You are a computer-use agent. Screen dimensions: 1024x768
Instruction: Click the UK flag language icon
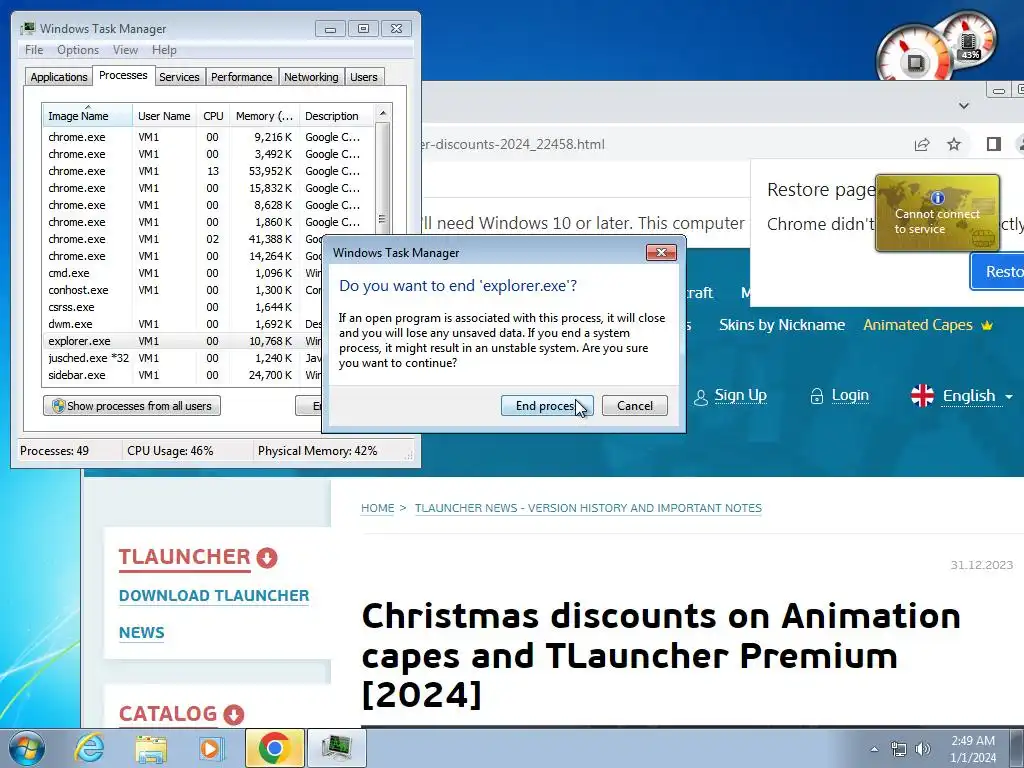pyautogui.click(x=922, y=396)
